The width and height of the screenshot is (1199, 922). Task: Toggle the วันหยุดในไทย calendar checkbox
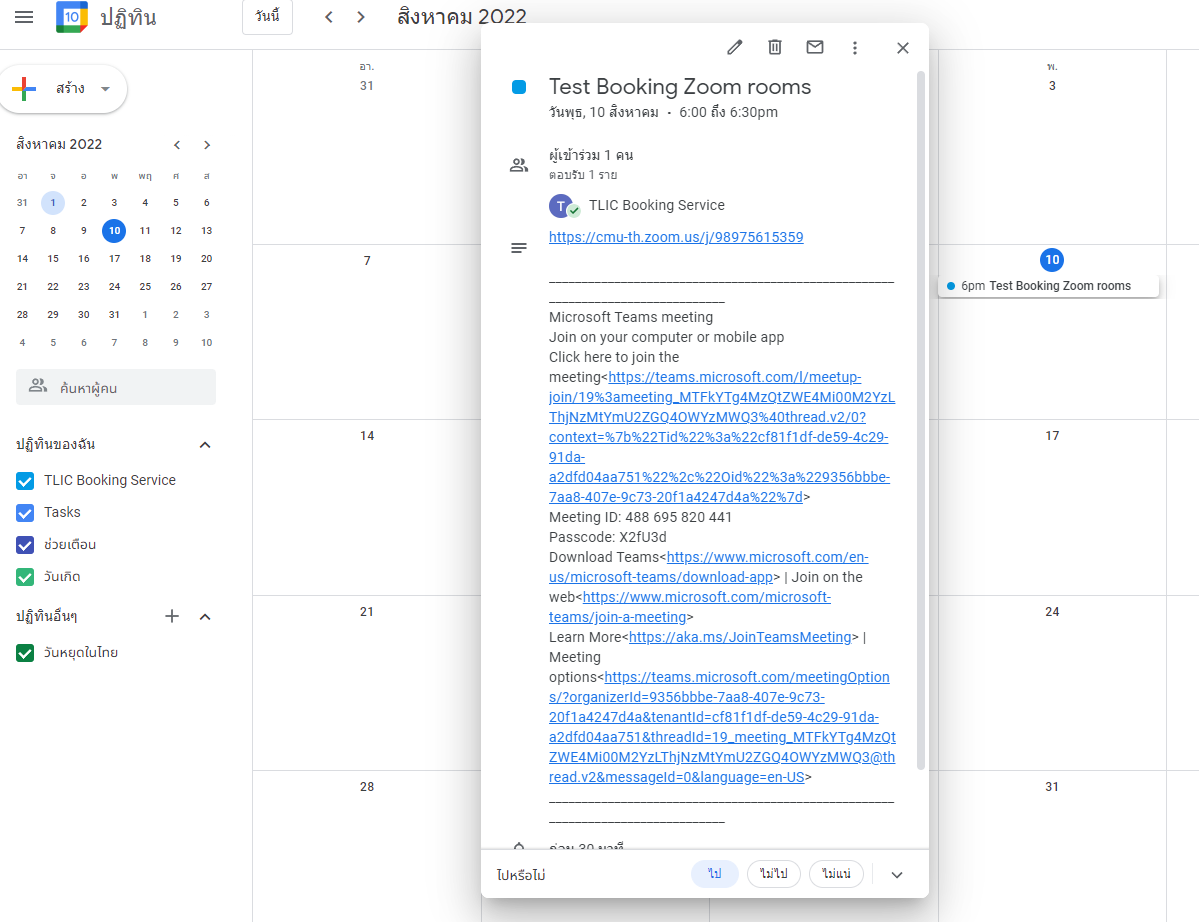point(25,653)
